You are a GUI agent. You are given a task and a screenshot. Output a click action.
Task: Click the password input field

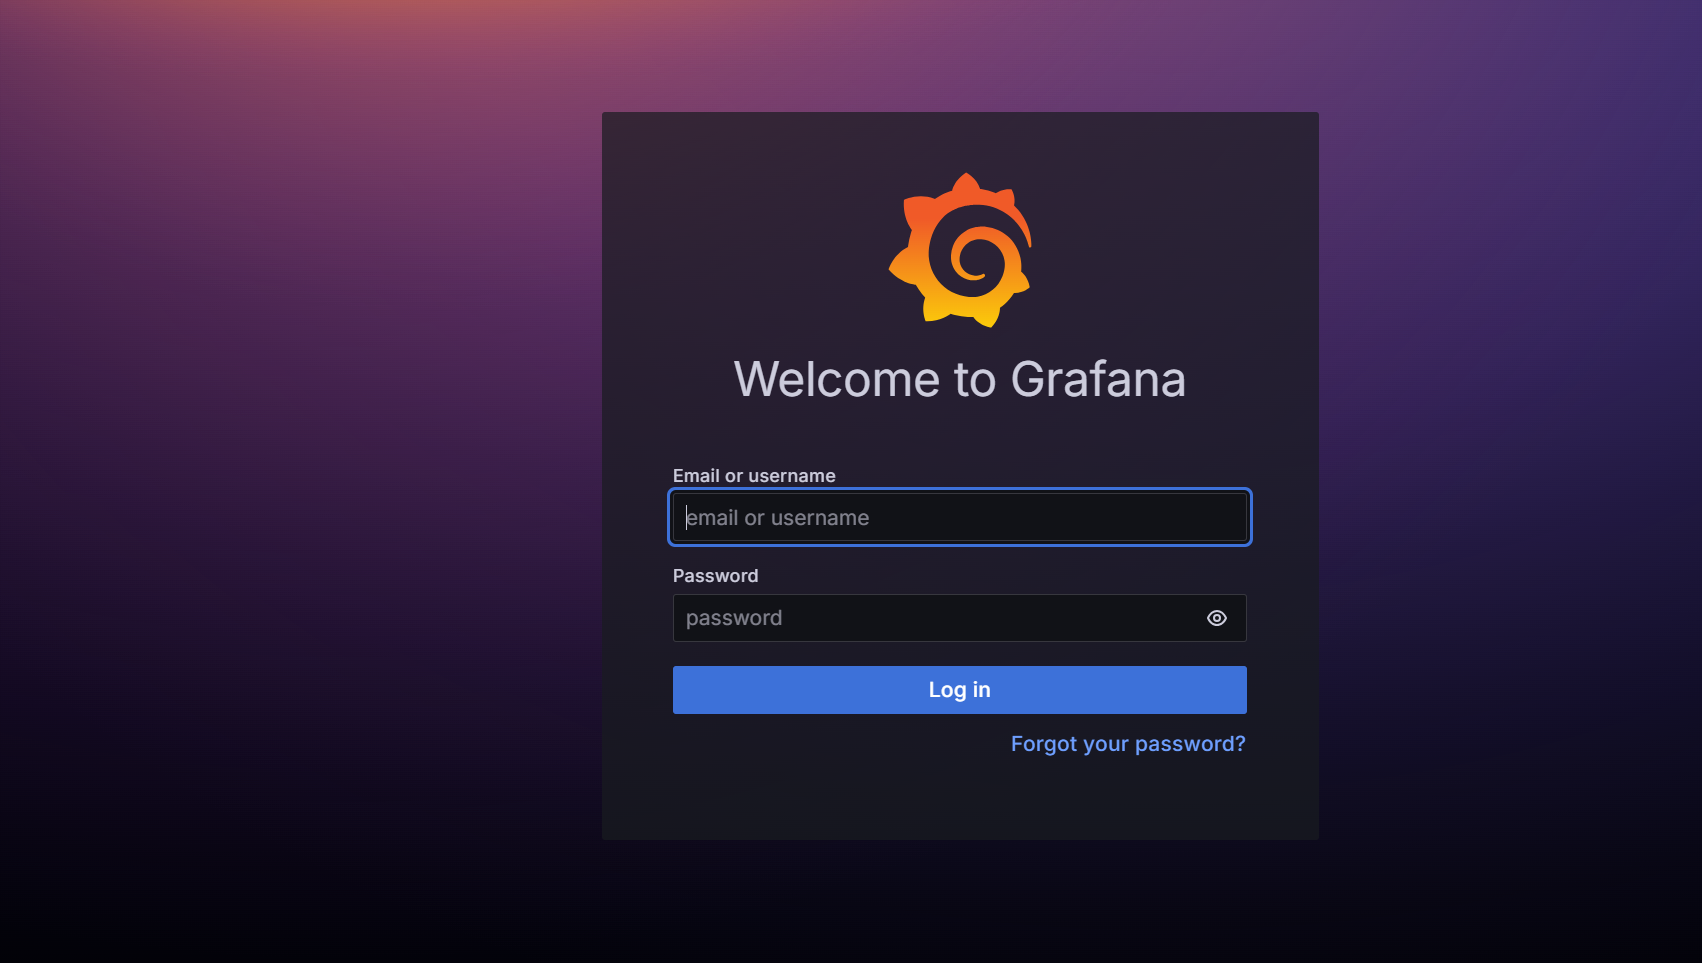coord(940,618)
